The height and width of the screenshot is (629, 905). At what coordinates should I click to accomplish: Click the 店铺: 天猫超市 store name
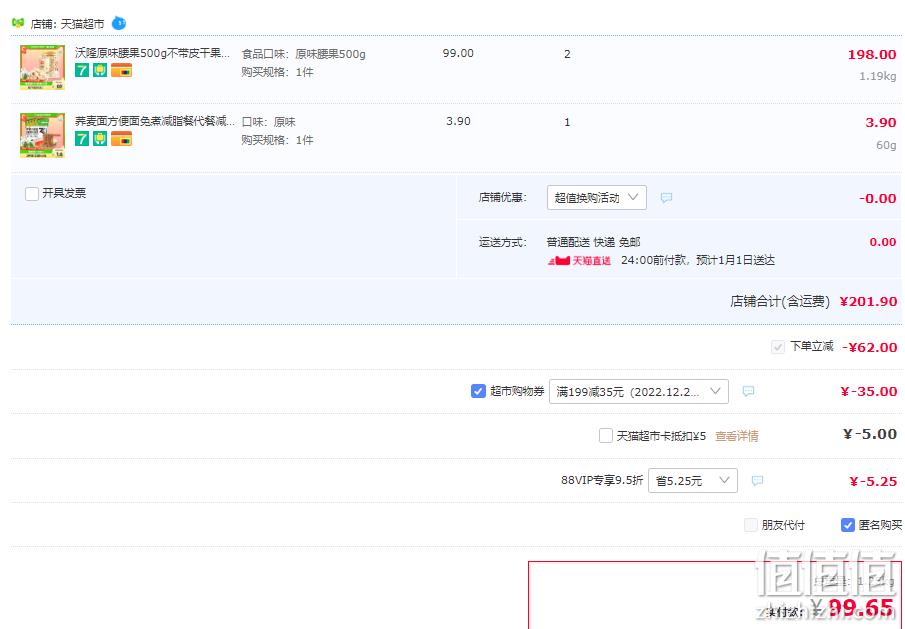click(68, 24)
